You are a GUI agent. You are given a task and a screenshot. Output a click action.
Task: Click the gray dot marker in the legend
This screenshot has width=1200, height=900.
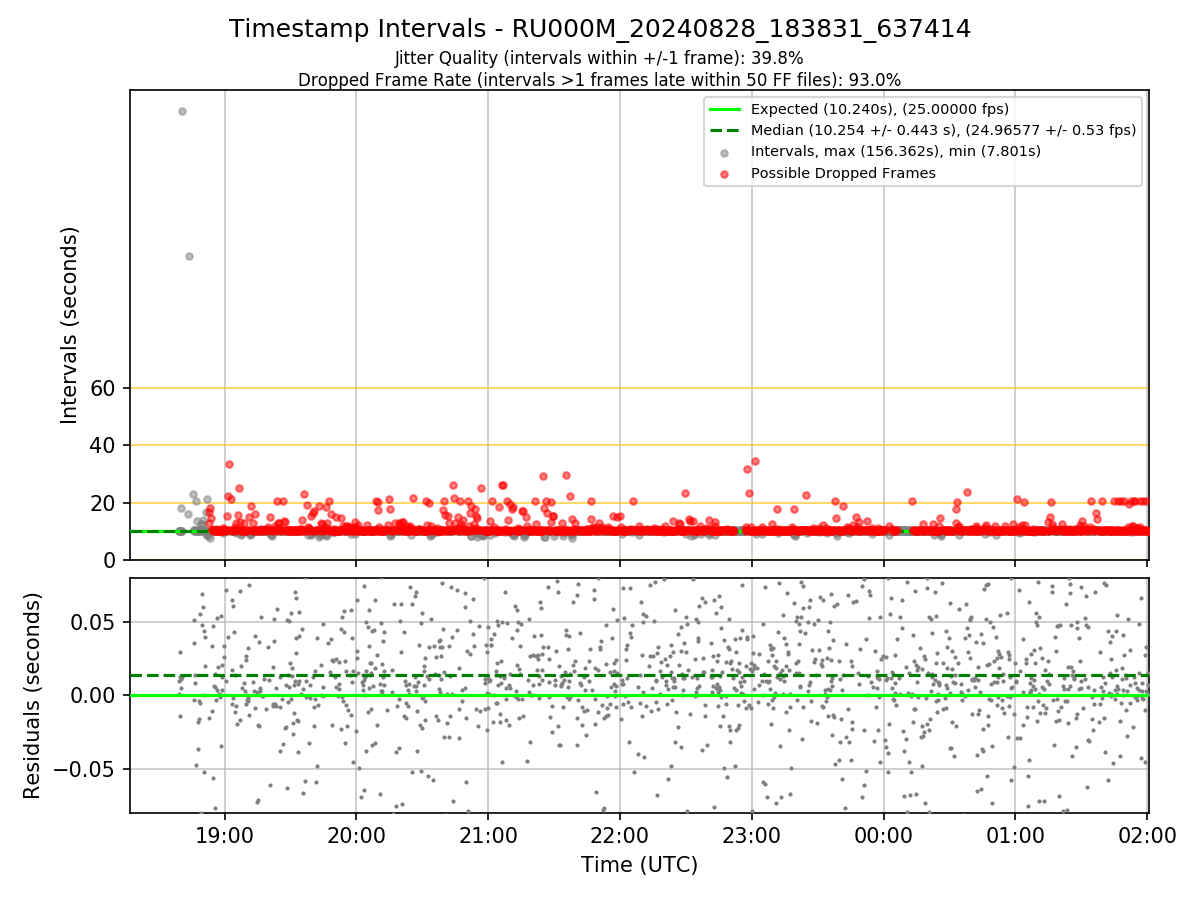coord(725,152)
